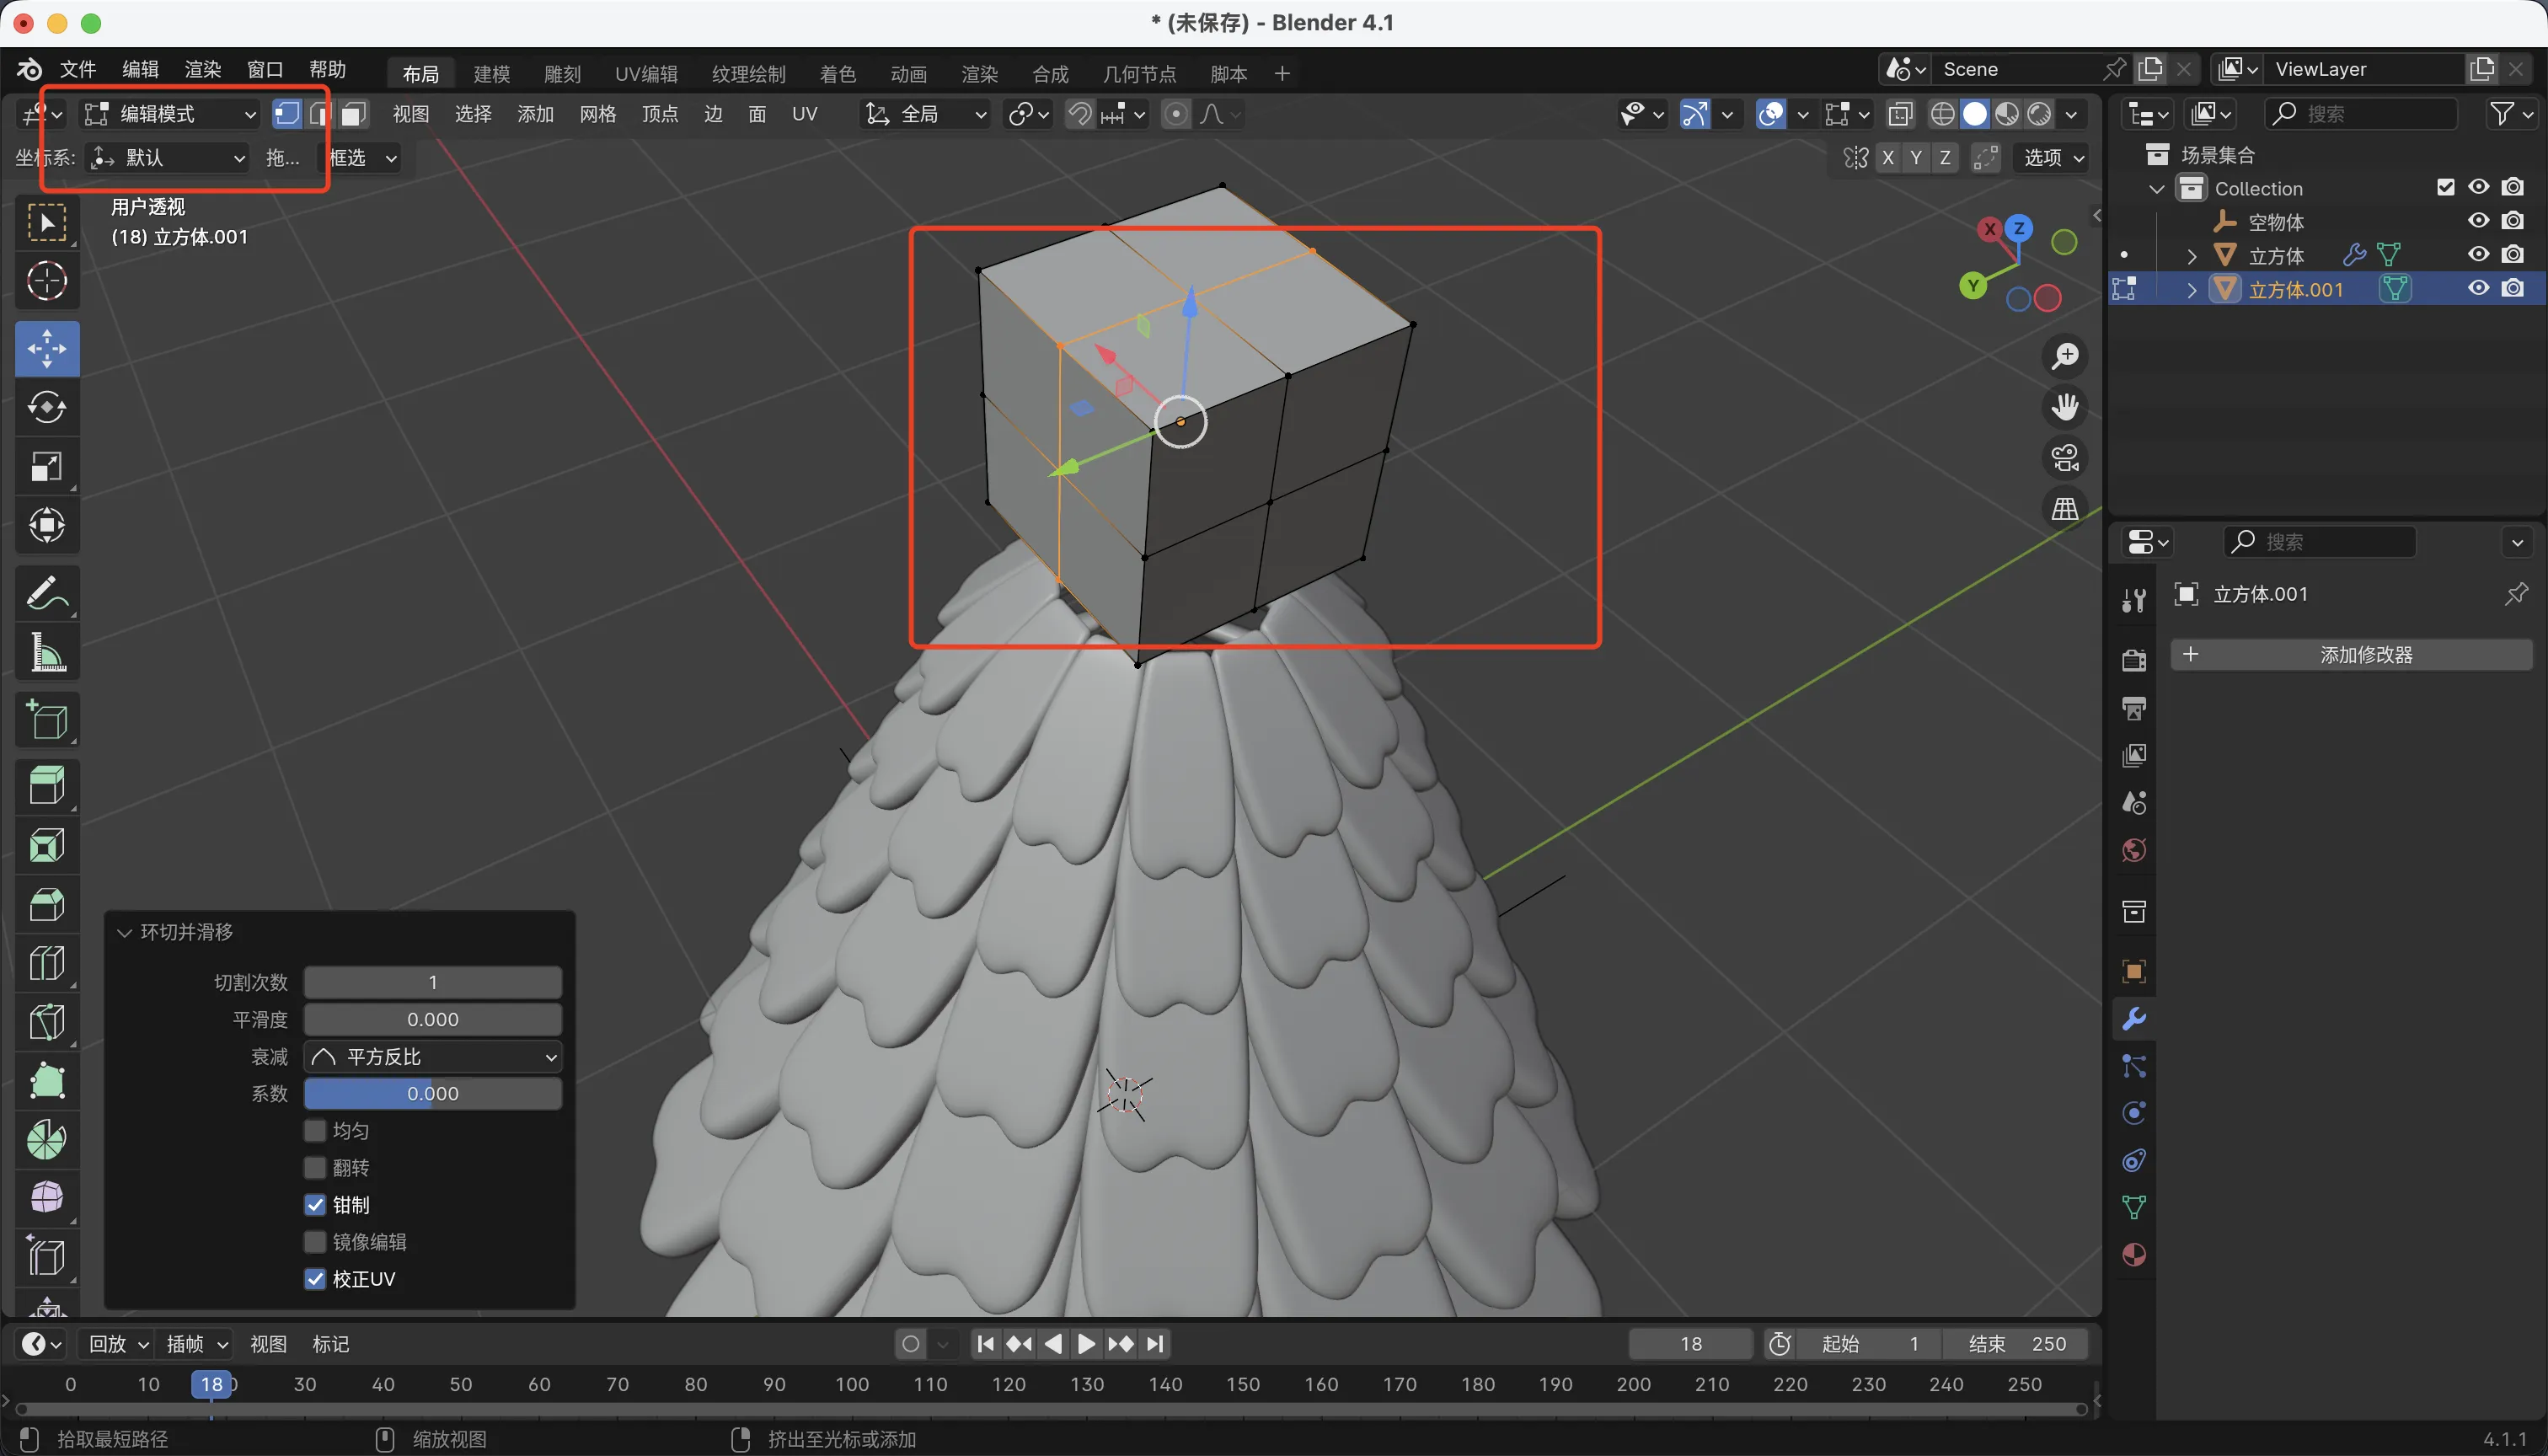Enable the 均匀 checkbox
This screenshot has width=2548, height=1456.
click(x=315, y=1130)
